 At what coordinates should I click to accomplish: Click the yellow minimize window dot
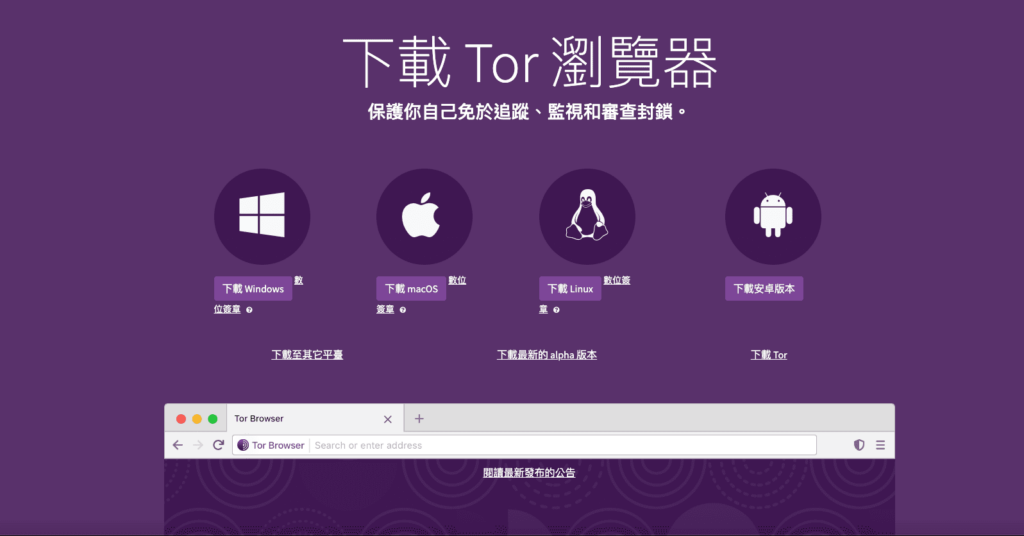[197, 419]
